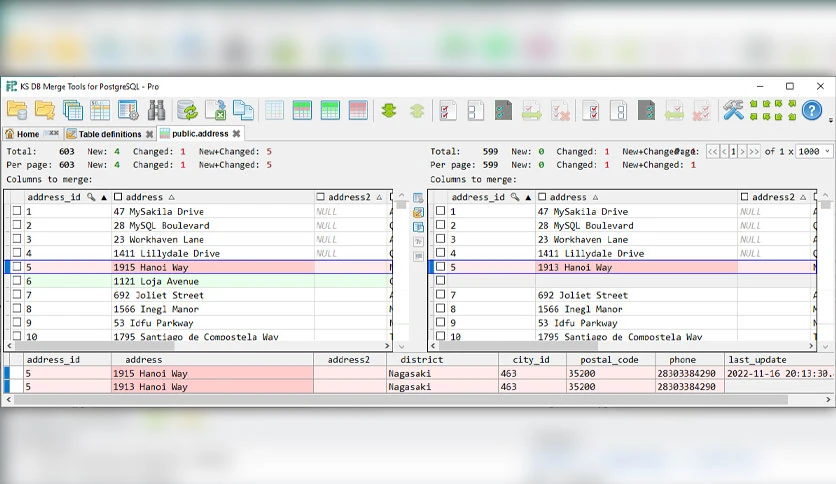Viewport: 836px width, 484px height.
Task: Select the public.address tab
Action: (x=200, y=133)
